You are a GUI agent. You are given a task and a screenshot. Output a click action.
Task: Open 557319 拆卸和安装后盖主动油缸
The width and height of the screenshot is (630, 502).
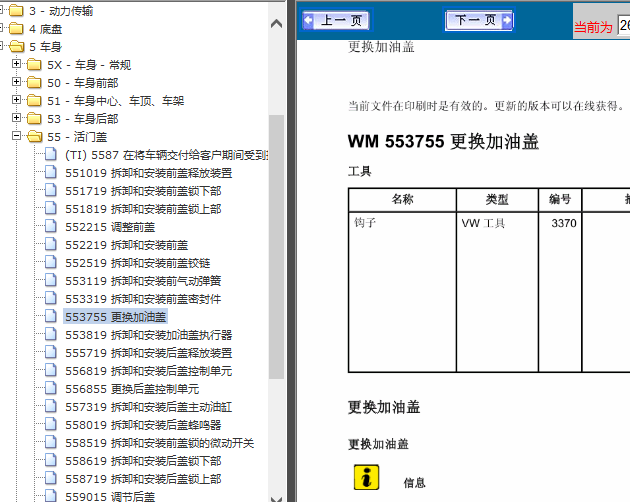click(149, 407)
